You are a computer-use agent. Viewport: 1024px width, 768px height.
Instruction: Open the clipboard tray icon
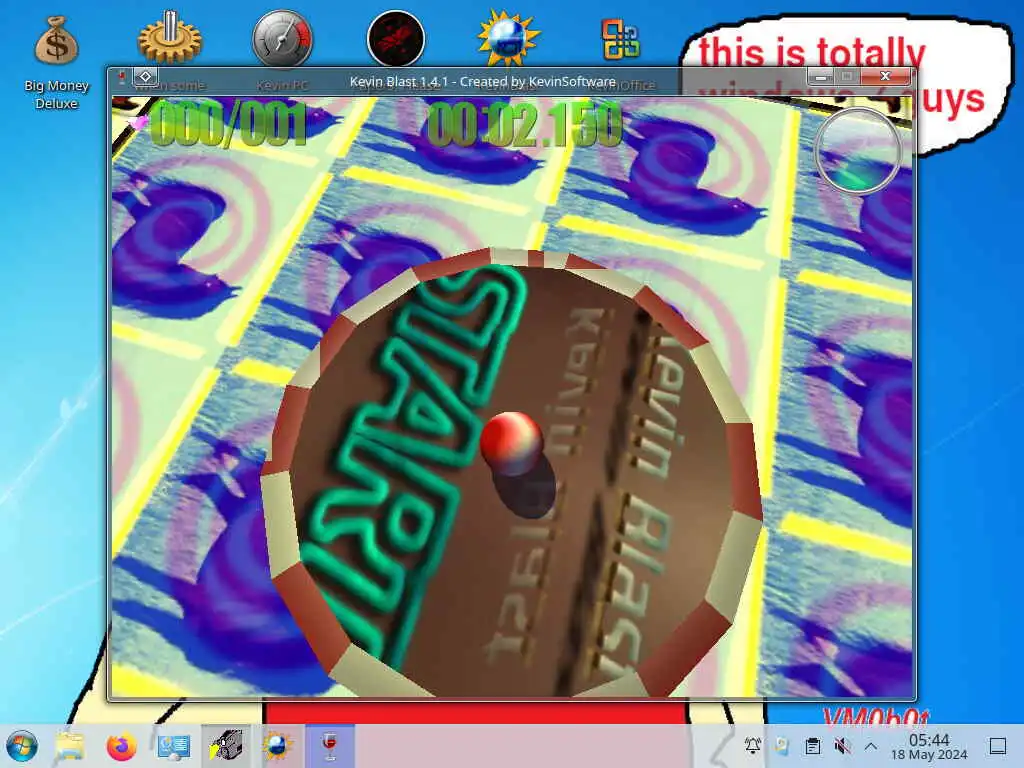tap(812, 745)
